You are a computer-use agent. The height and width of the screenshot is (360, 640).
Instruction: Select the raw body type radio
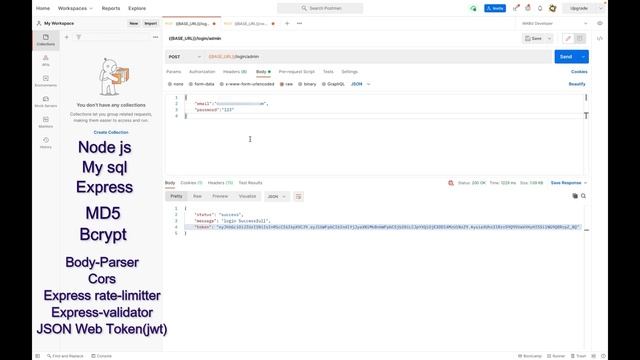click(282, 84)
